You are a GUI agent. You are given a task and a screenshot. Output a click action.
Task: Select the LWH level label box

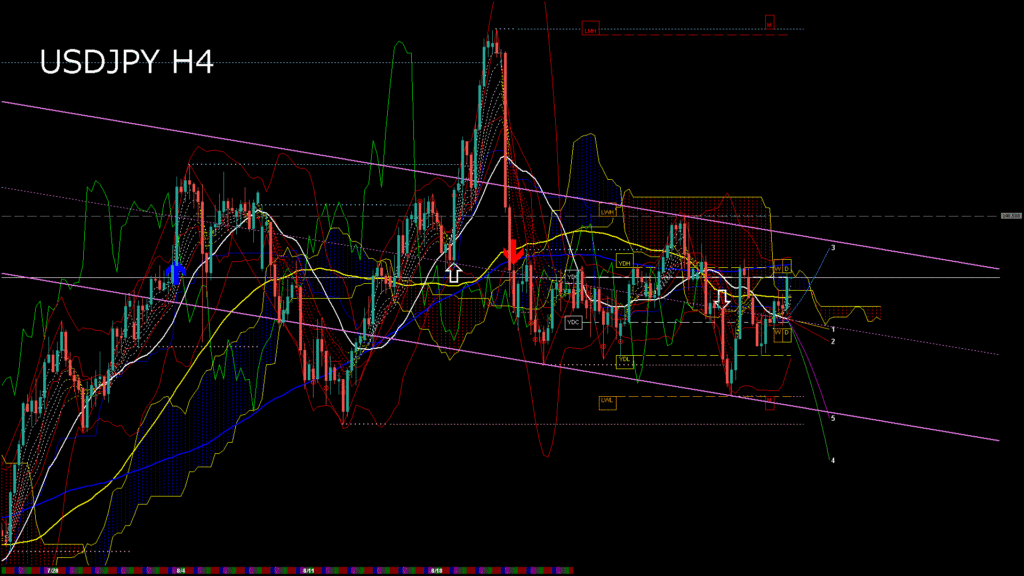pyautogui.click(x=607, y=211)
